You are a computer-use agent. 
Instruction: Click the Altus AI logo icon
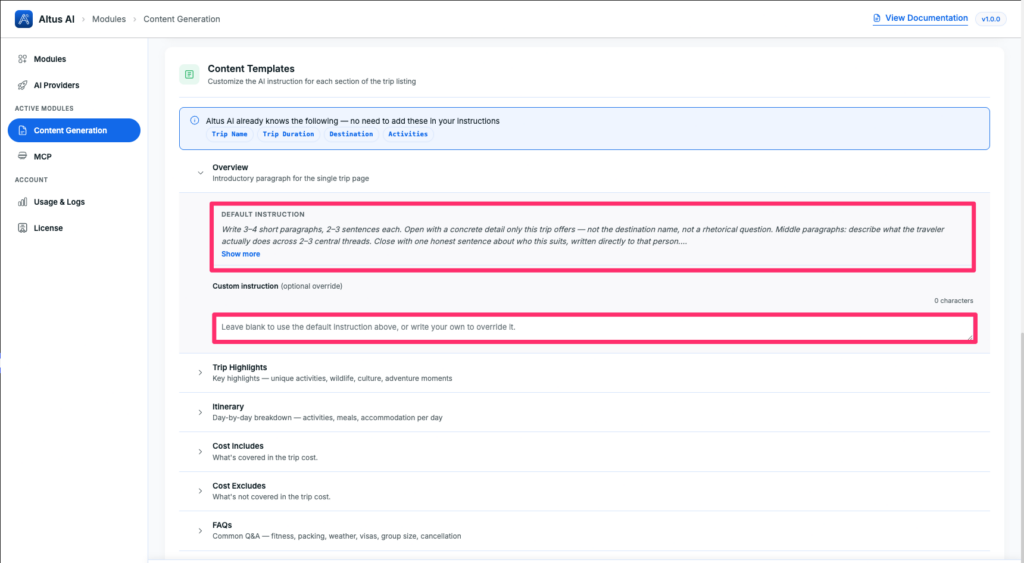24,19
